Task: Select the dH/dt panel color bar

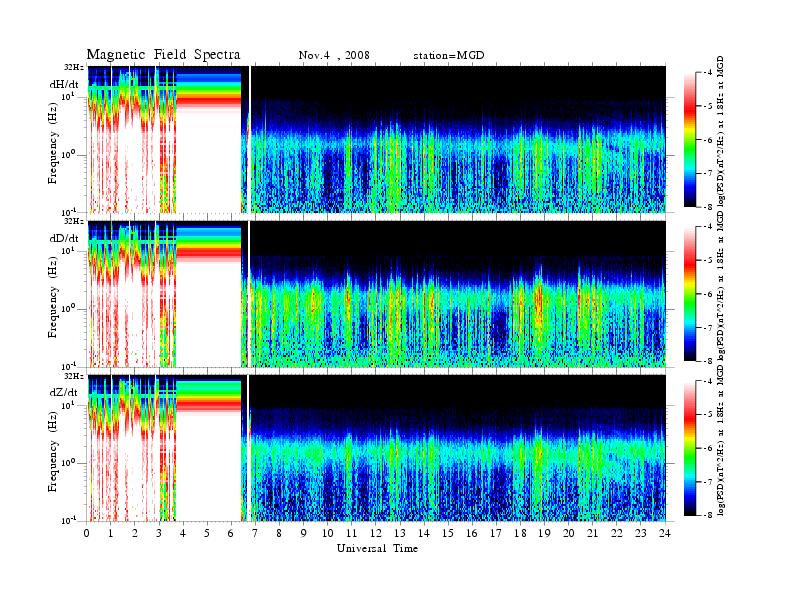Action: [x=690, y=140]
